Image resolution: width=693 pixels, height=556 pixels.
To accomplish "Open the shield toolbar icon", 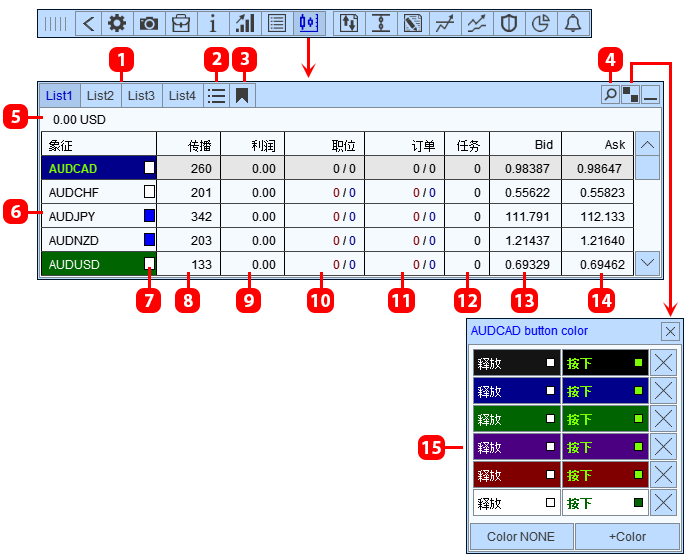I will coord(509,23).
